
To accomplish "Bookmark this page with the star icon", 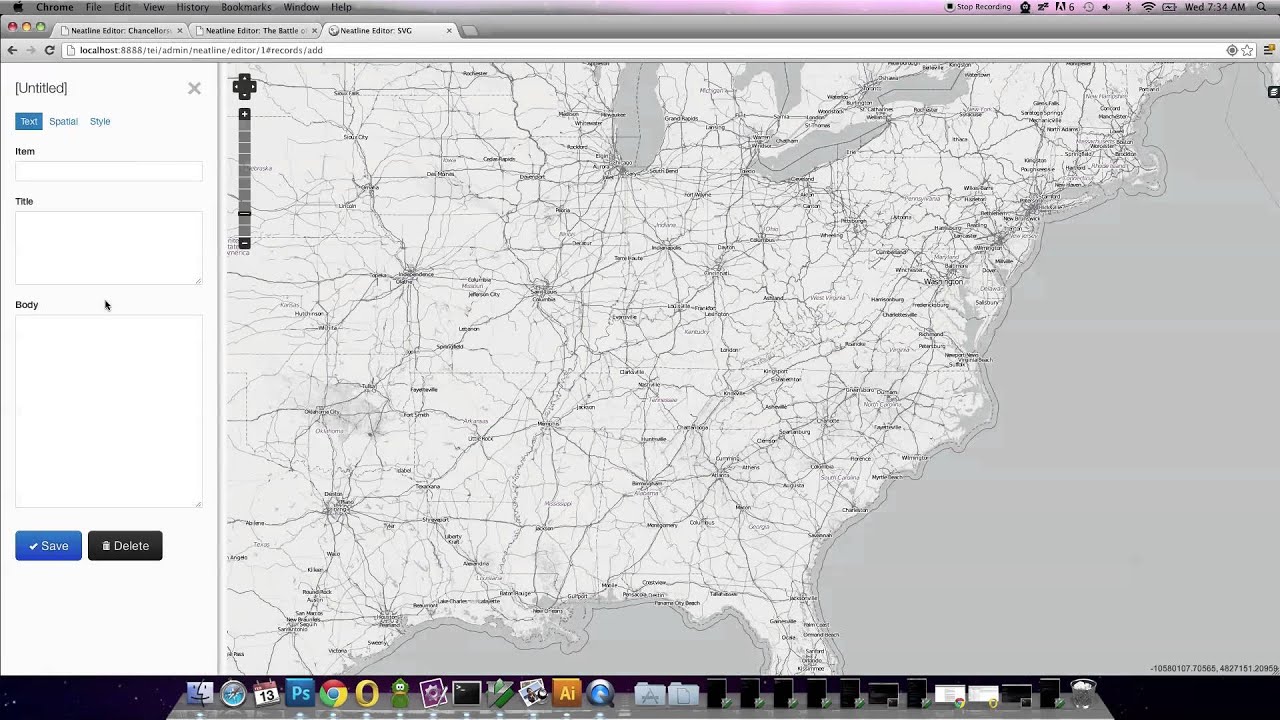I will click(1247, 50).
